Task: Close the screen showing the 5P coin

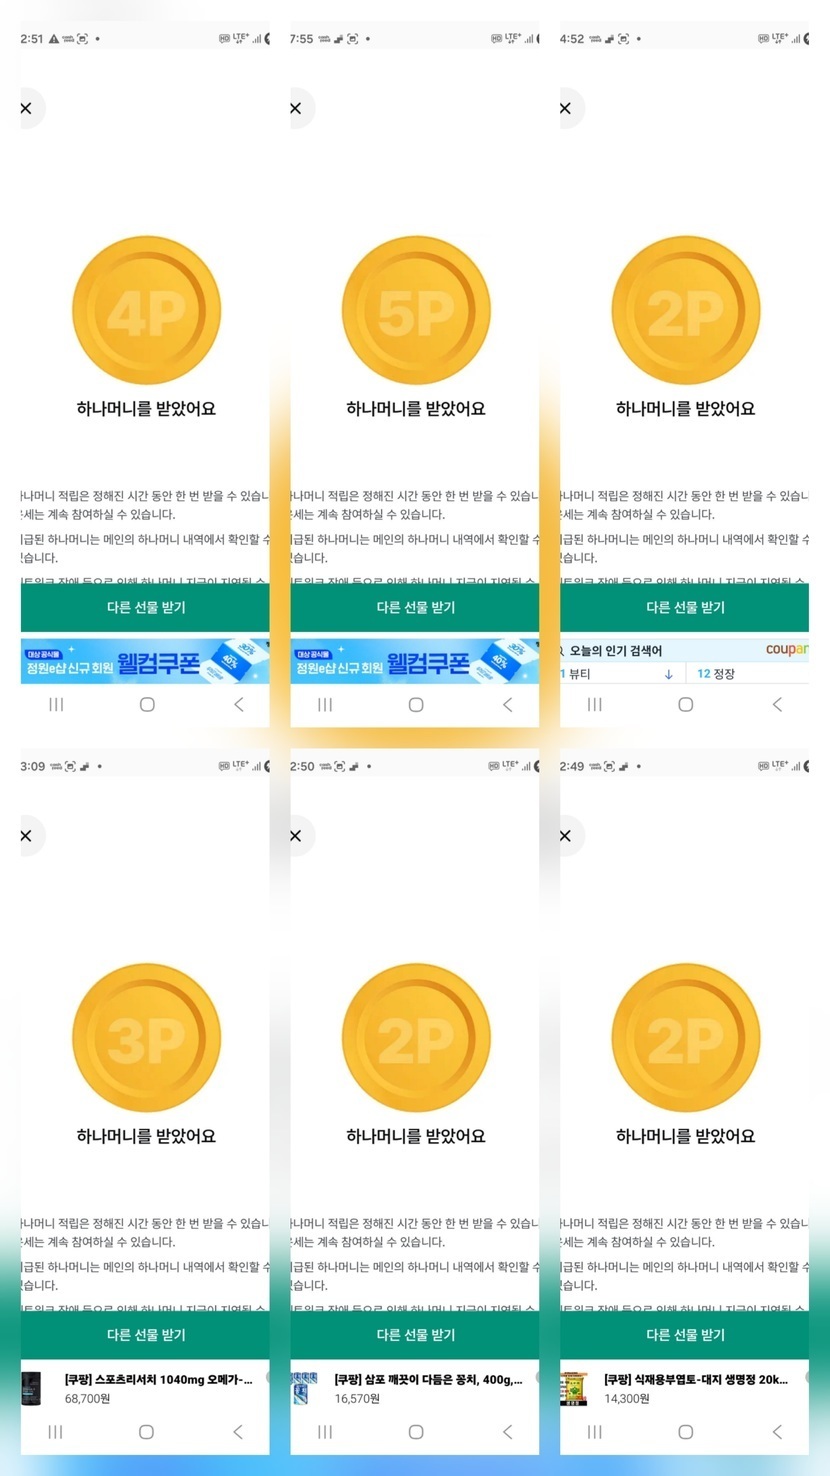Action: click(x=296, y=108)
